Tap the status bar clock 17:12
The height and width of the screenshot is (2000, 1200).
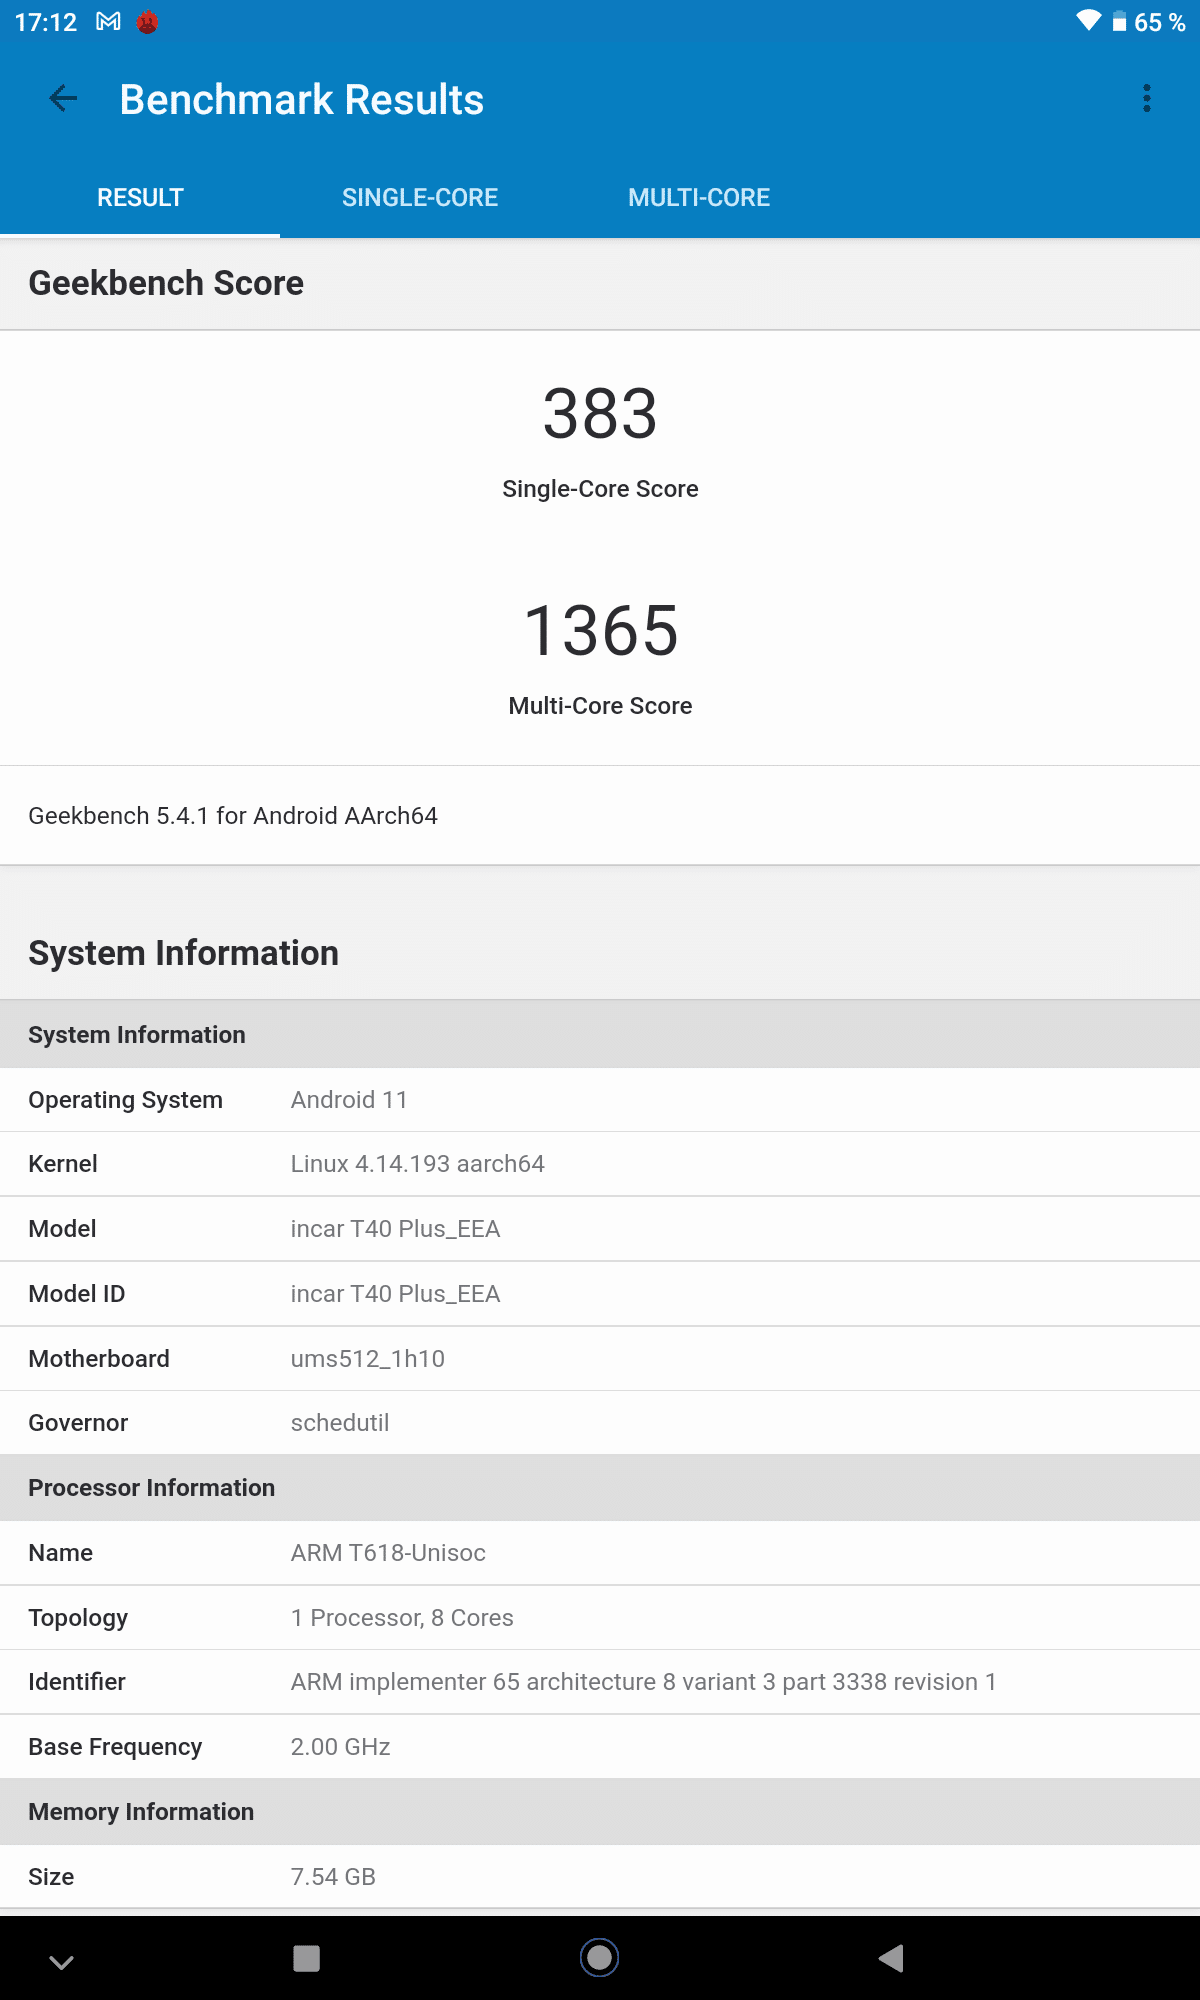click(x=46, y=22)
